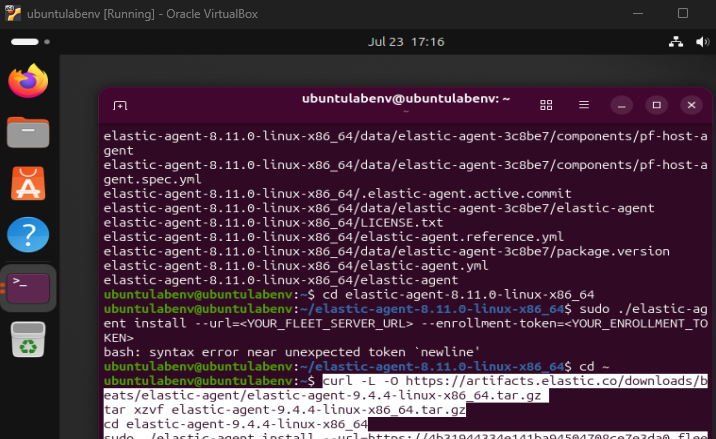716x439 pixels.
Task: Minimize the terminal window
Action: pos(621,106)
